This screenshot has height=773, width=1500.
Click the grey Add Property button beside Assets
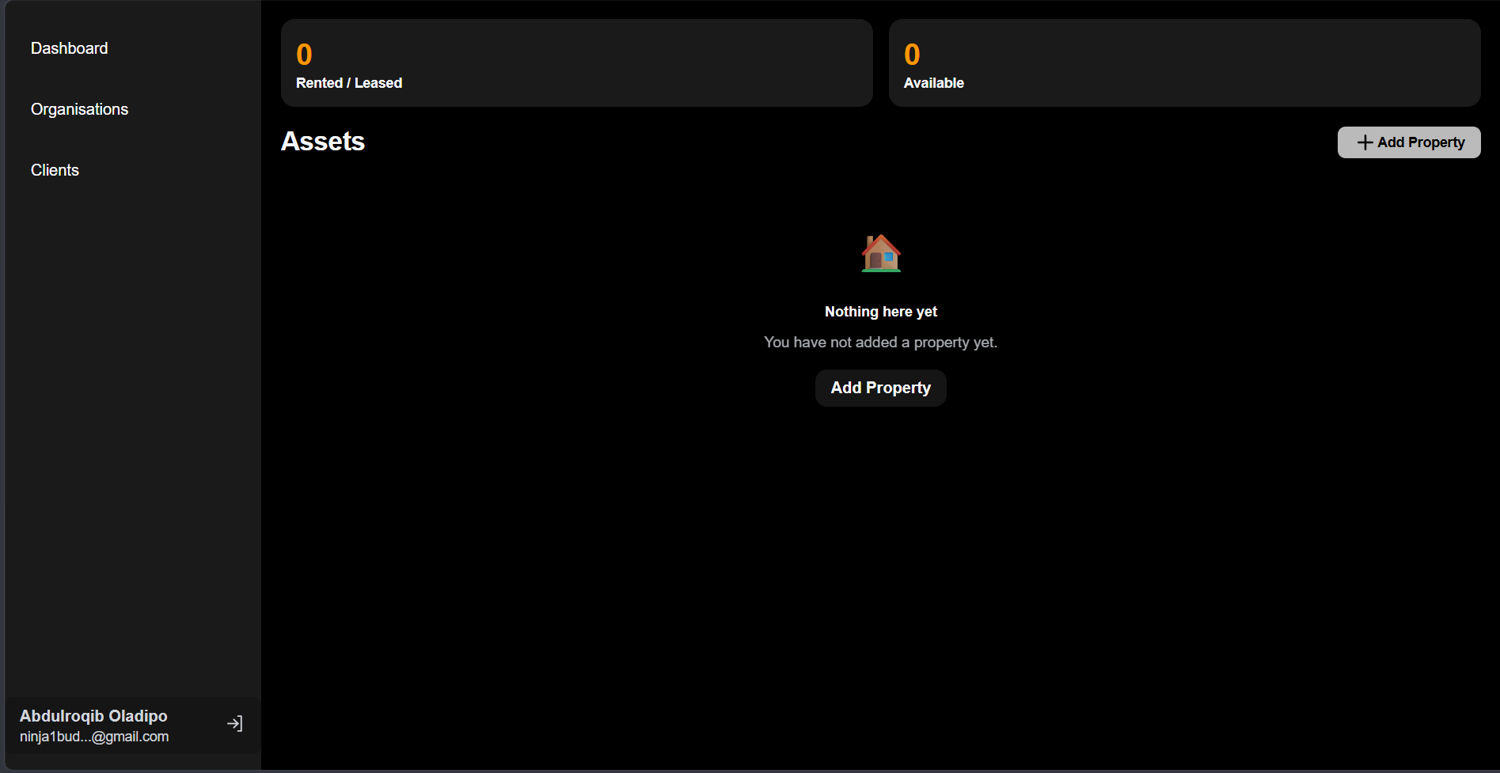(1409, 142)
